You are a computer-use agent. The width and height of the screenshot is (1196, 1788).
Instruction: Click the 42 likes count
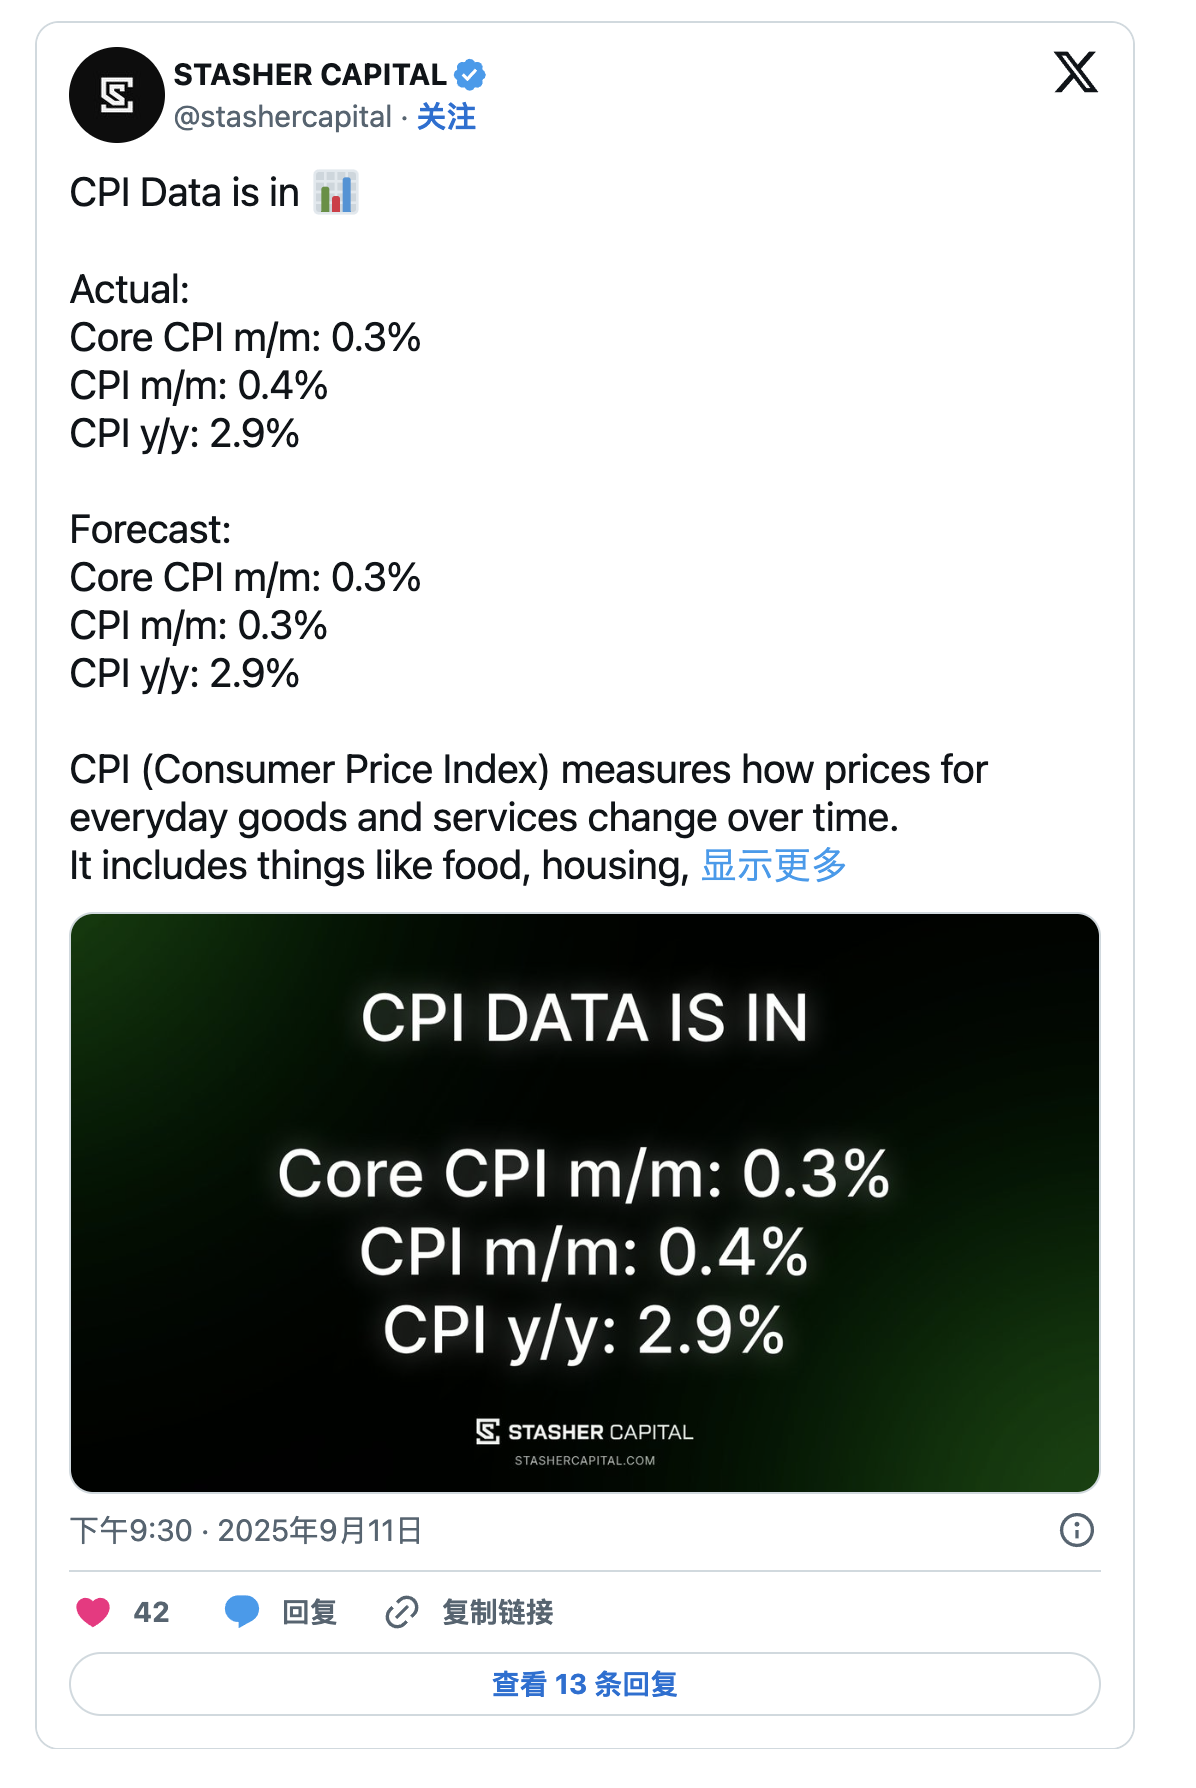(x=151, y=1612)
